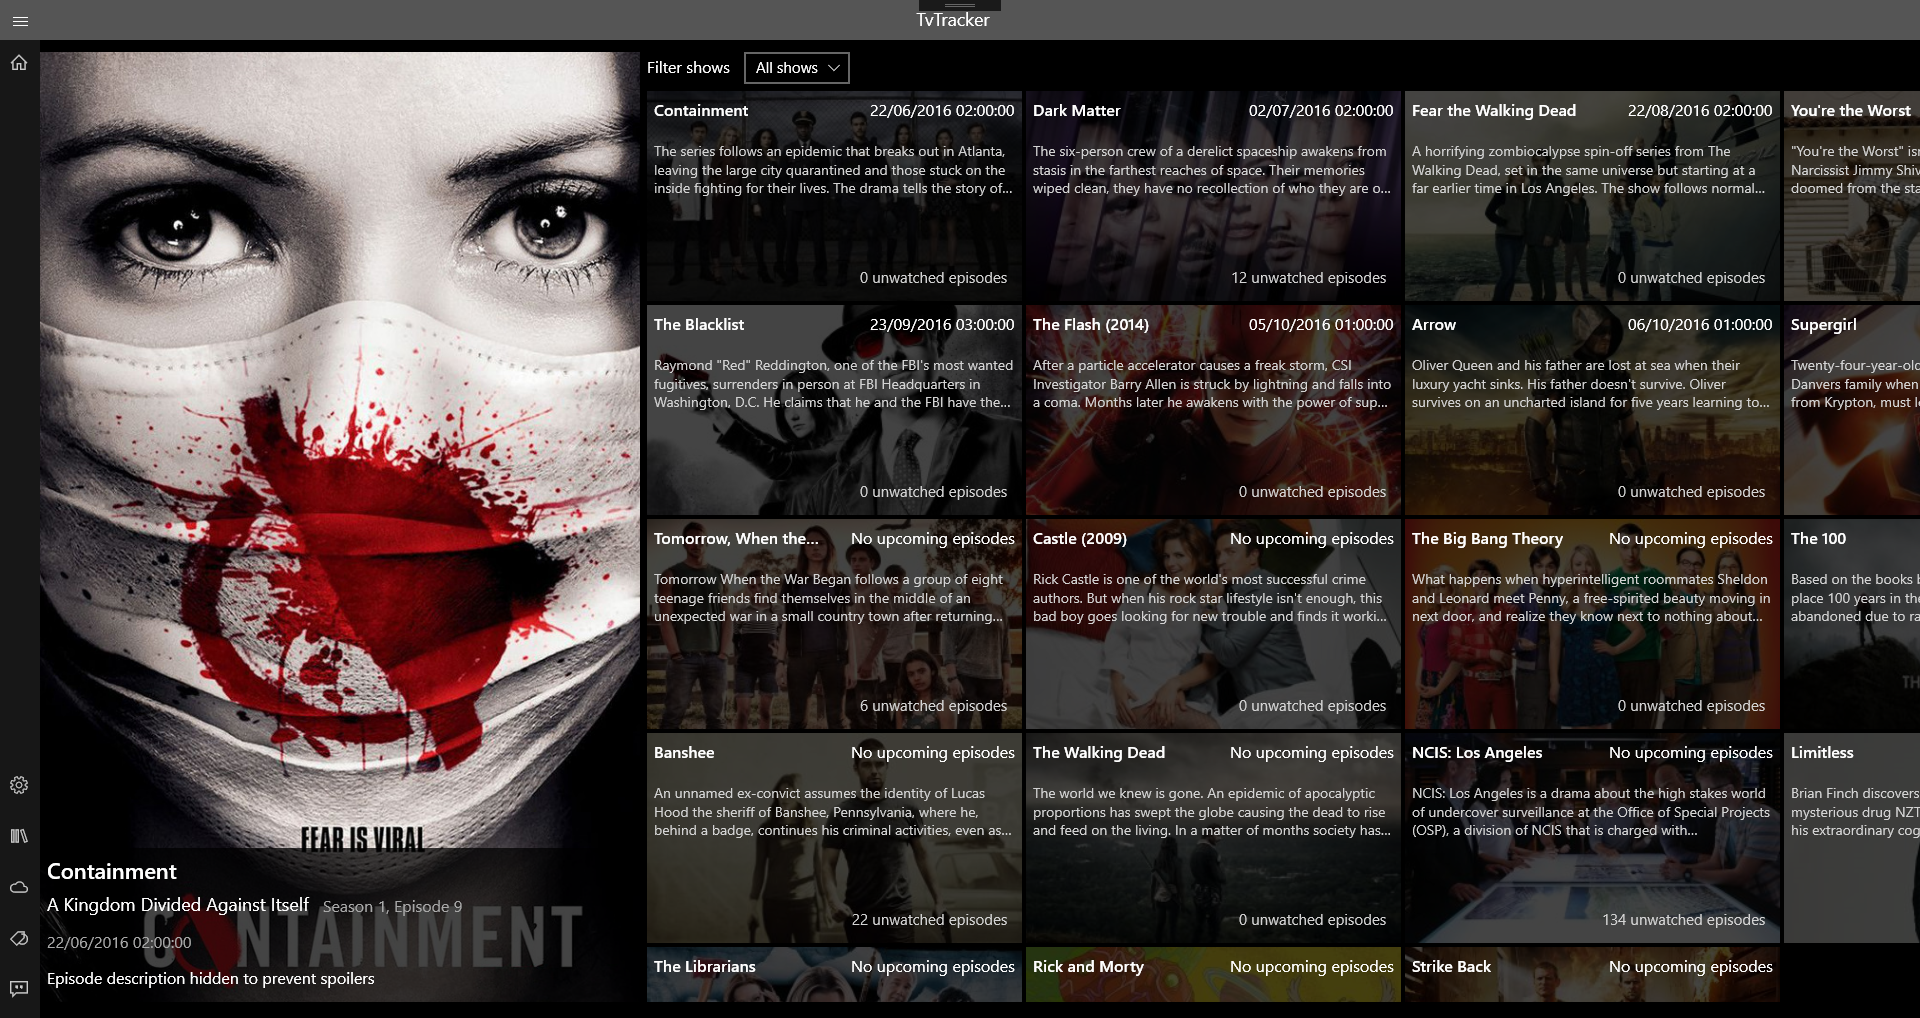Select The Blacklist show tile
The image size is (1920, 1018).
tap(834, 410)
